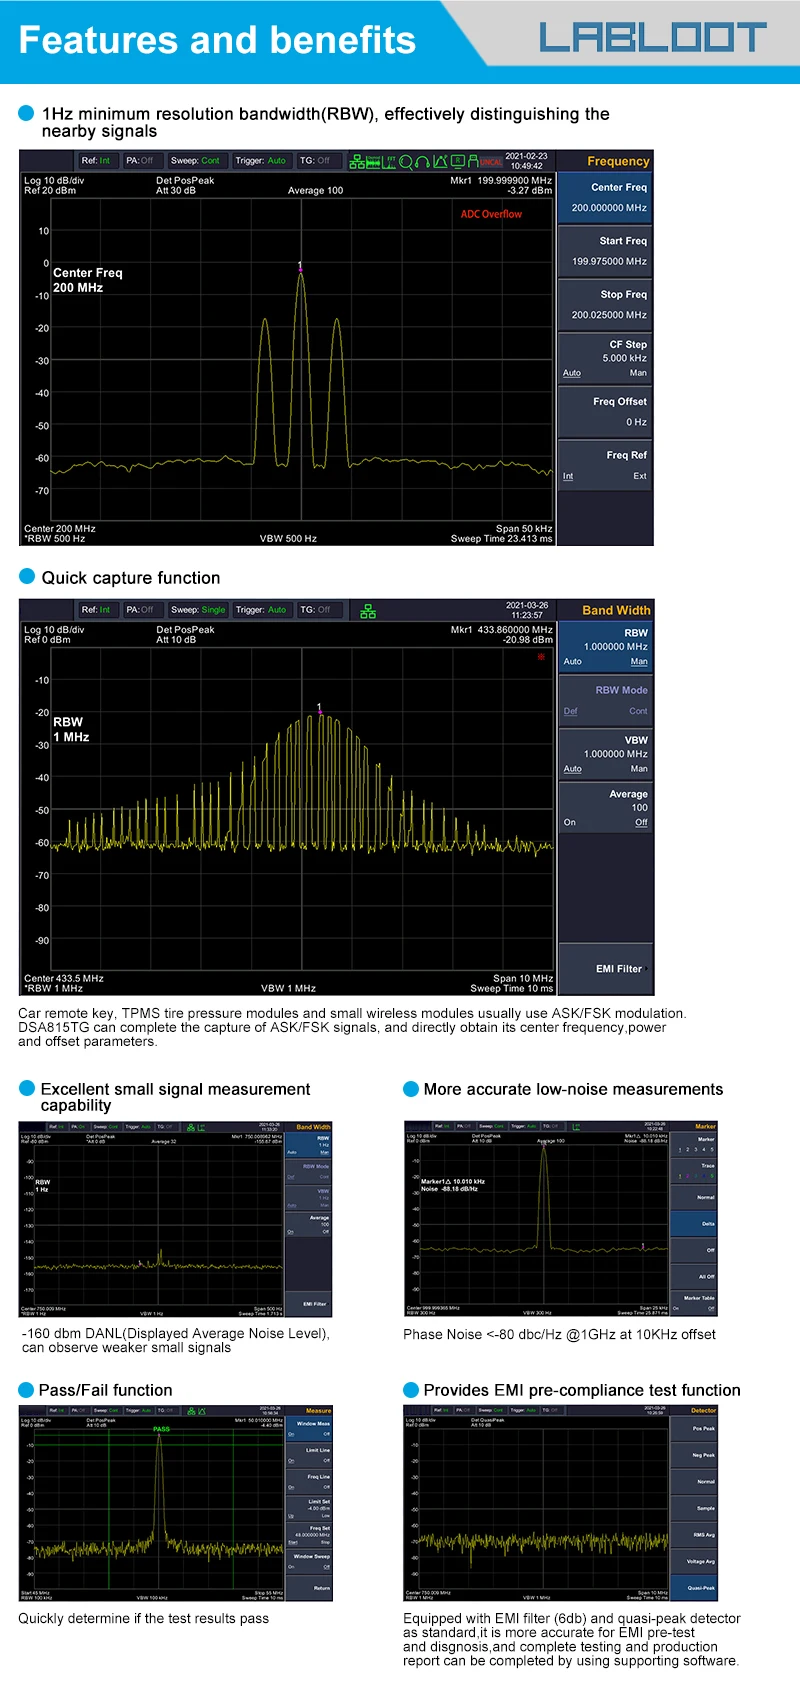The image size is (800, 1686).
Task: Click the headphones audio demod icon
Action: tap(423, 162)
